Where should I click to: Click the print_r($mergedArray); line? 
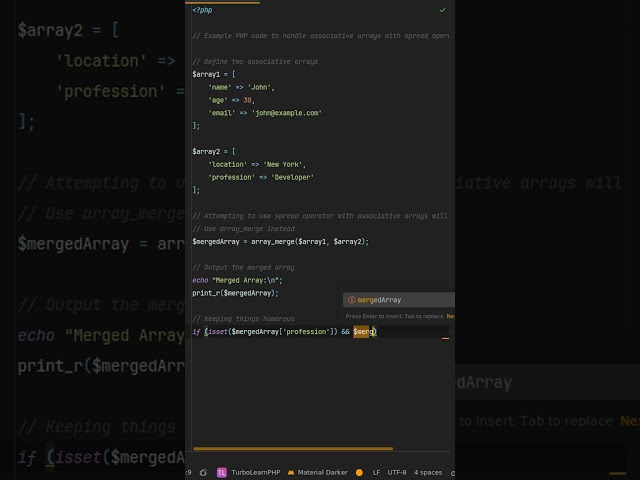(235, 293)
